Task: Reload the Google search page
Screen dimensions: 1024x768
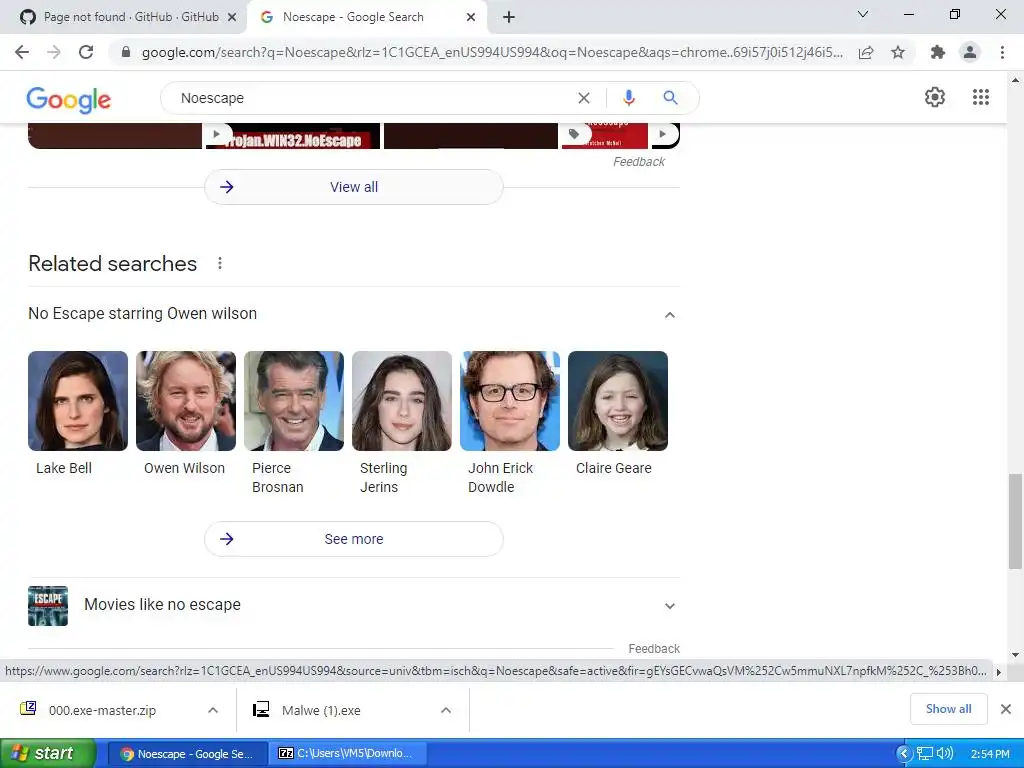Action: (86, 52)
